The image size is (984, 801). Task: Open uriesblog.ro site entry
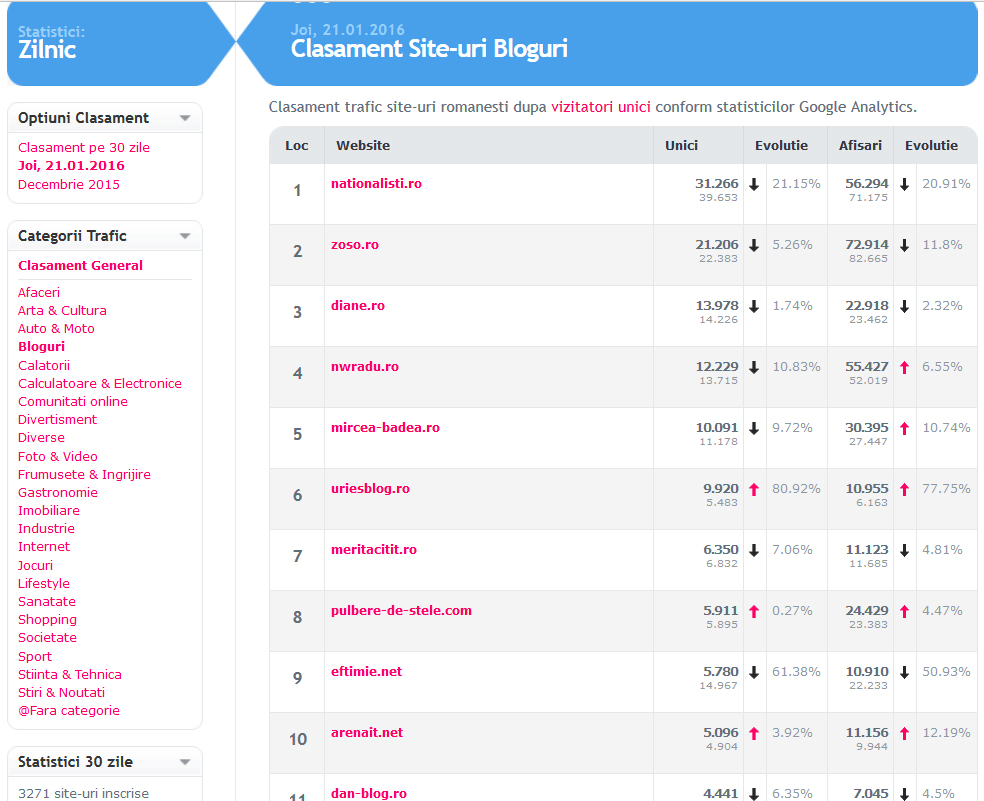(370, 488)
